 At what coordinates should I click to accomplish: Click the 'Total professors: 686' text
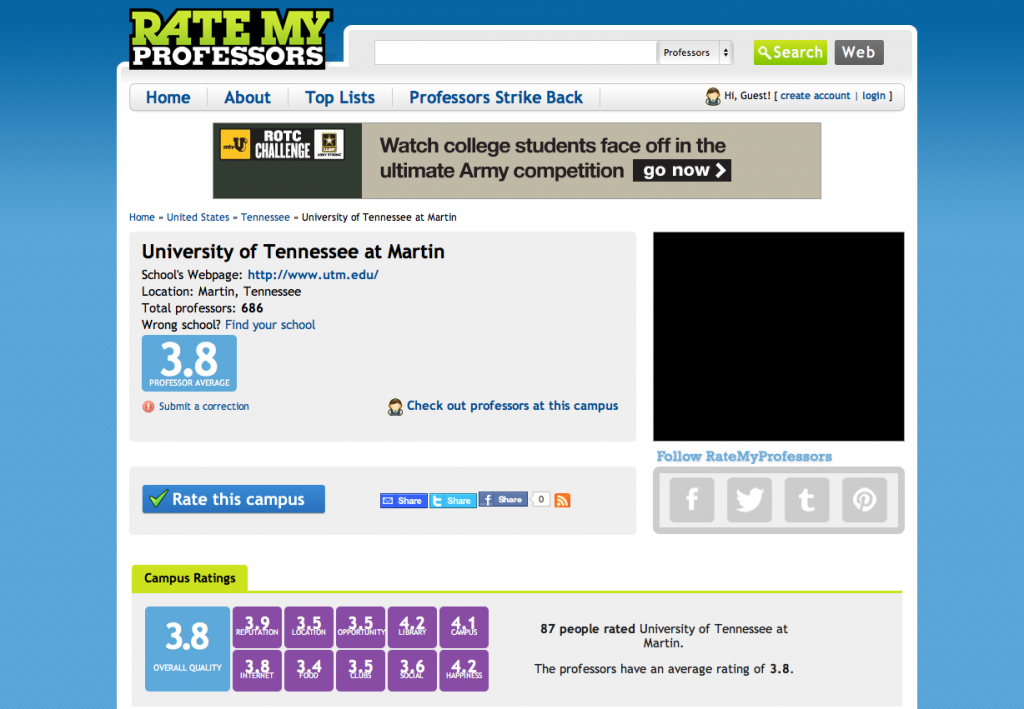pyautogui.click(x=202, y=308)
